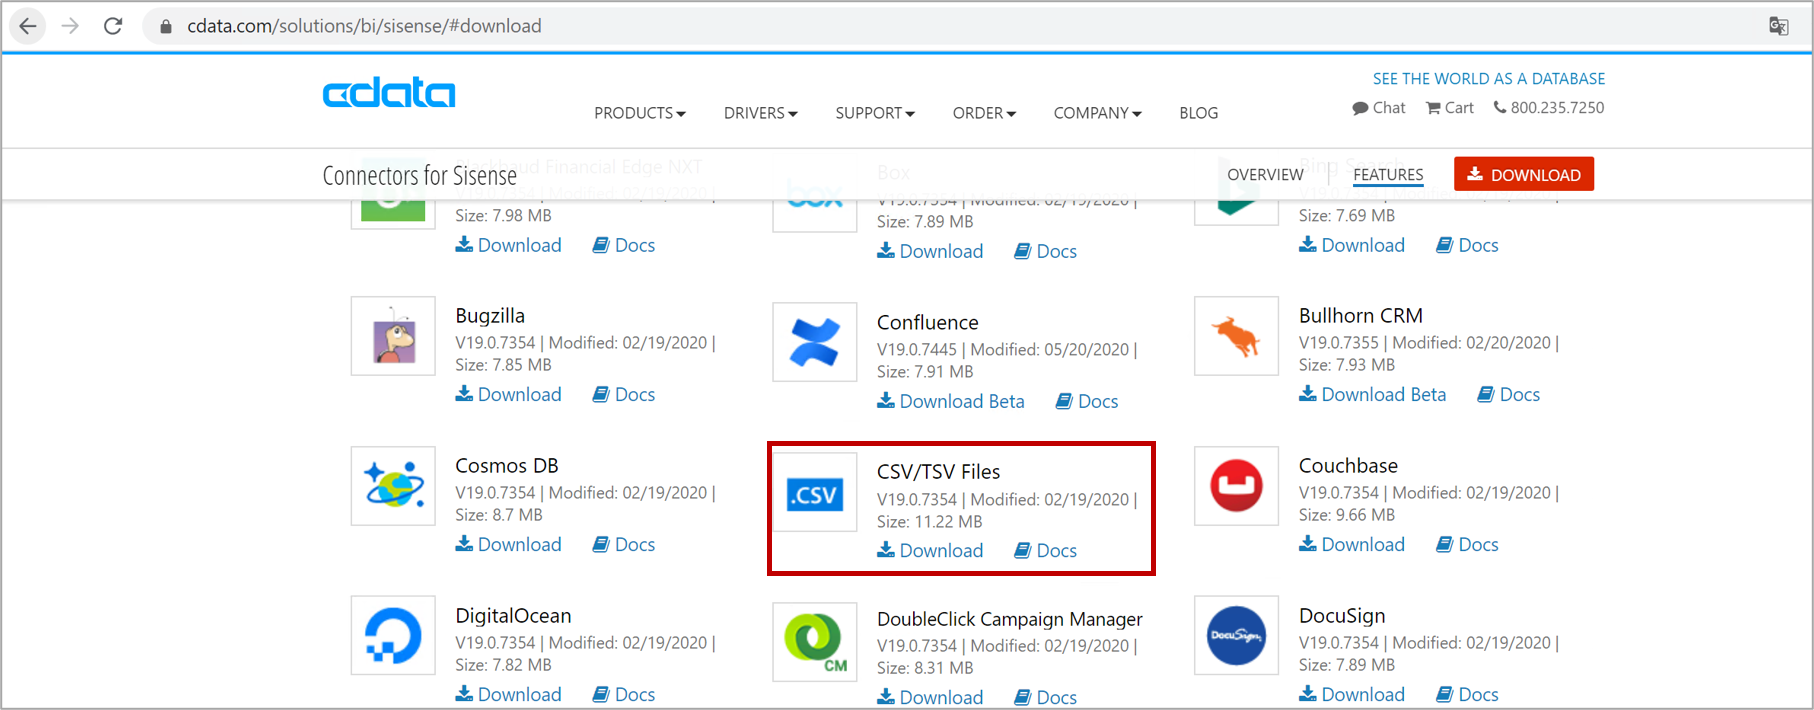Open Docs for DigitalOcean

point(624,694)
